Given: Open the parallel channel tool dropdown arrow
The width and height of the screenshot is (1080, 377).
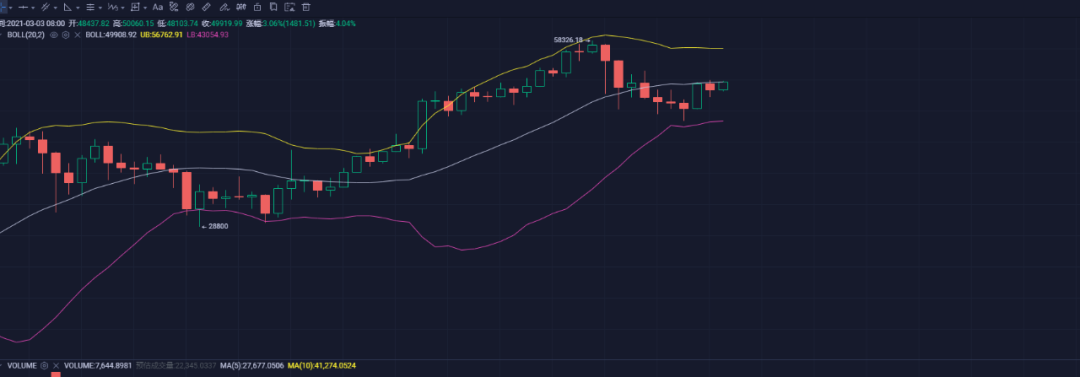Looking at the screenshot, I should [56, 8].
